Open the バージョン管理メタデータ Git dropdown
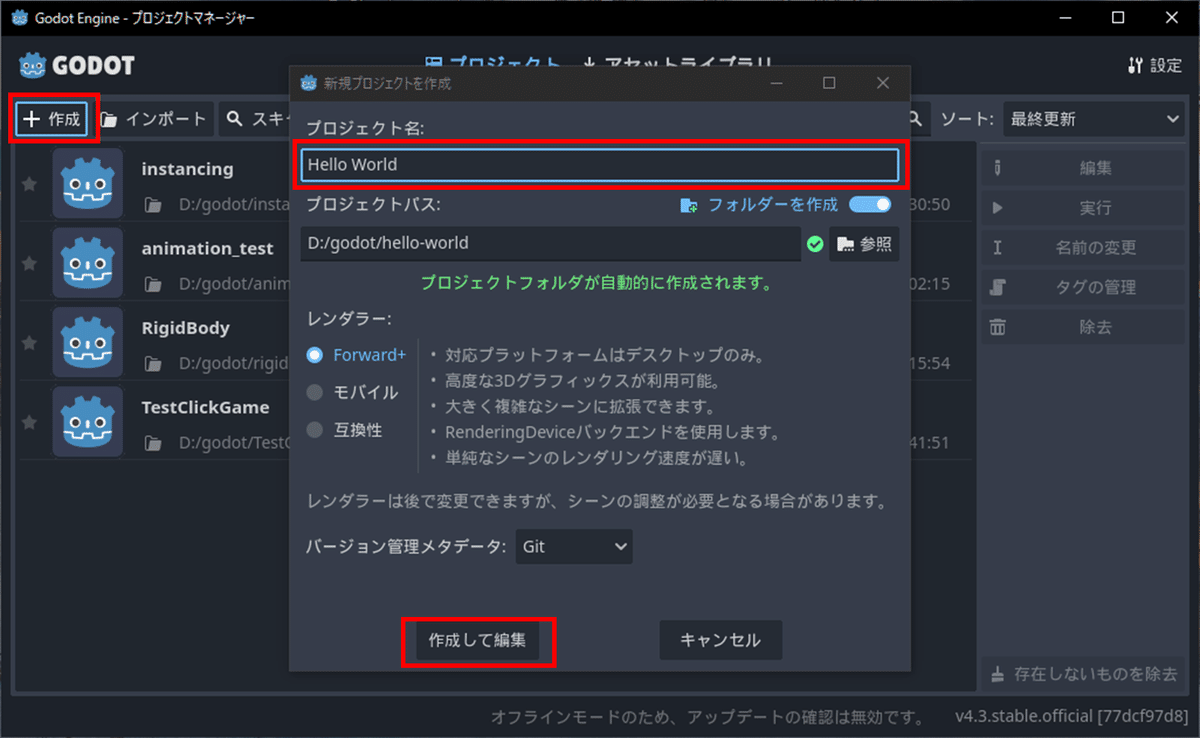This screenshot has height=738, width=1200. [x=573, y=546]
